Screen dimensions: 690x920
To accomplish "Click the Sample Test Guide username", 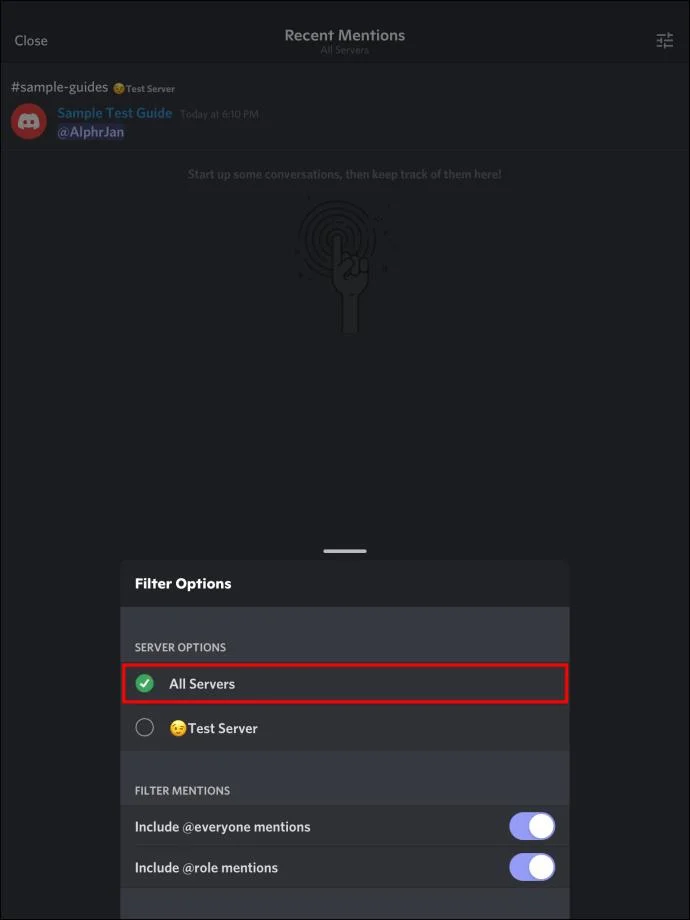I will click(115, 113).
